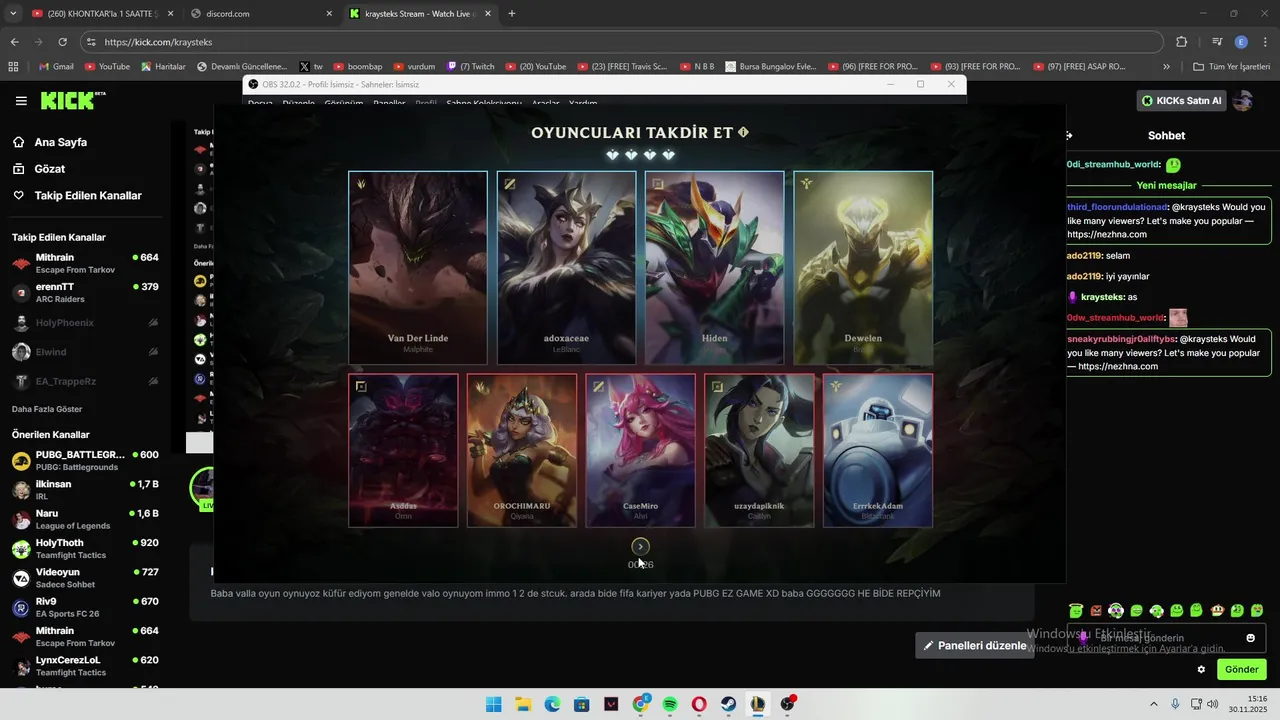Open chat settings gear icon
1280x720 pixels.
(x=1202, y=669)
